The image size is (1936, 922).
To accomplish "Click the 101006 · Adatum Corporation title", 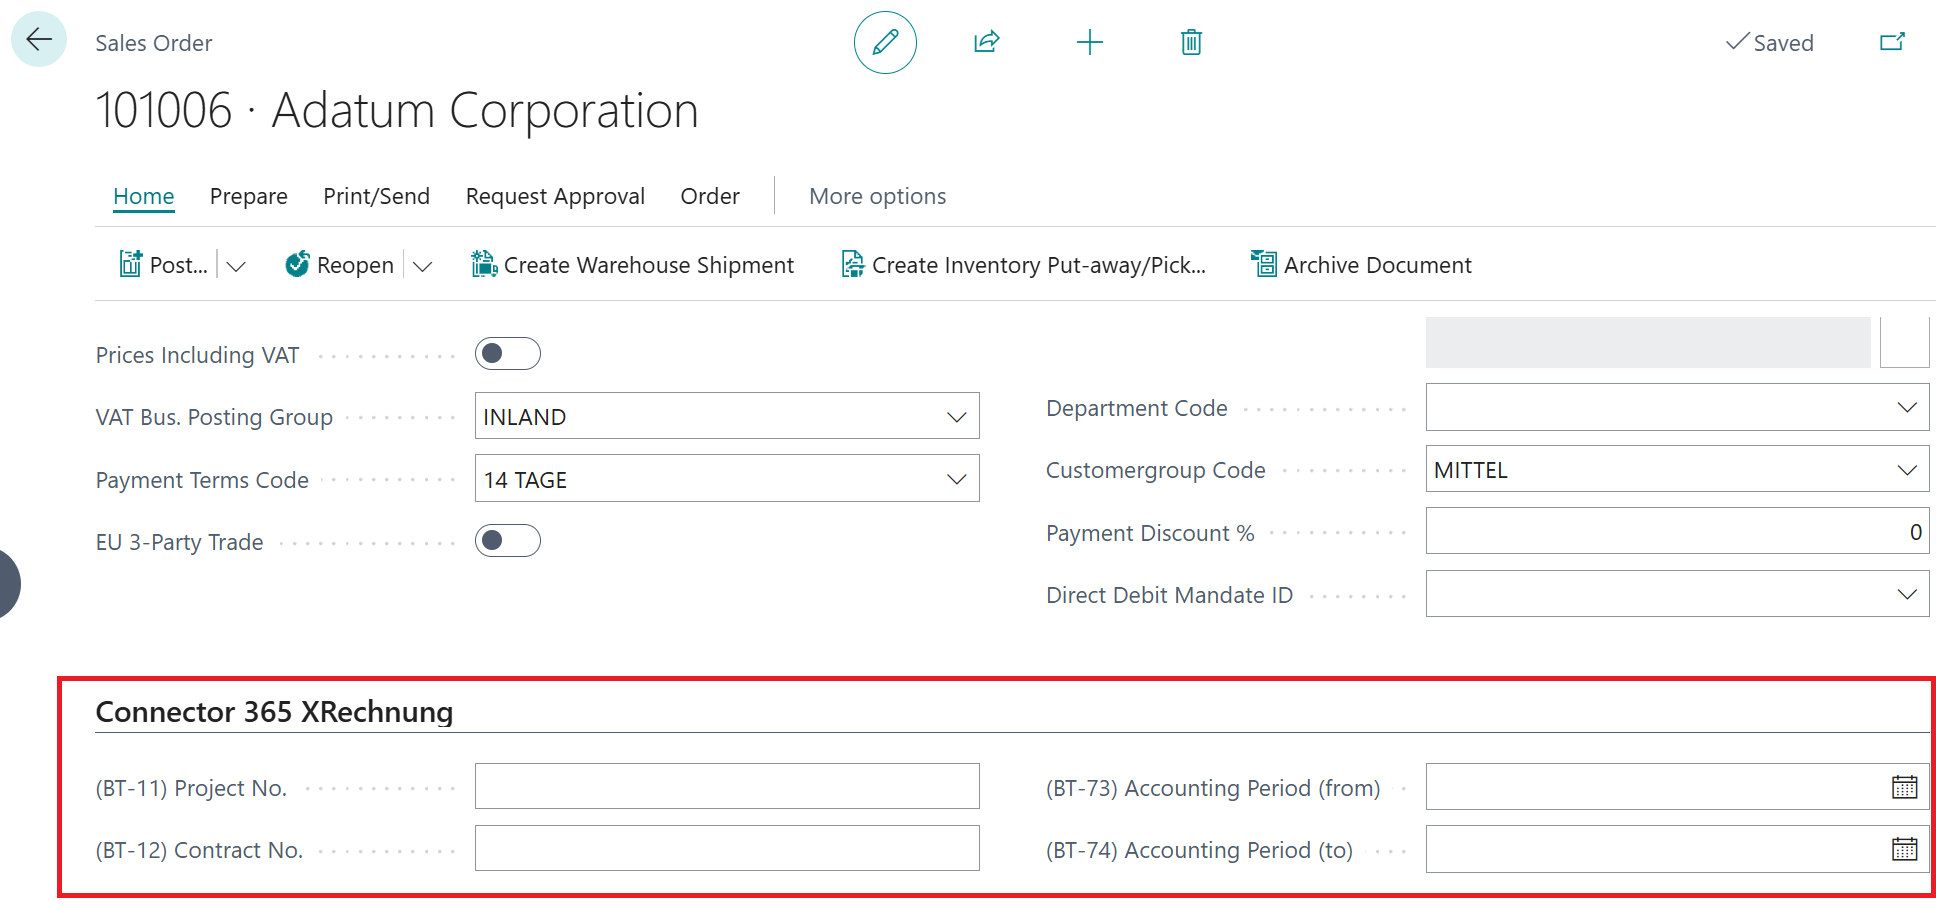I will [397, 110].
